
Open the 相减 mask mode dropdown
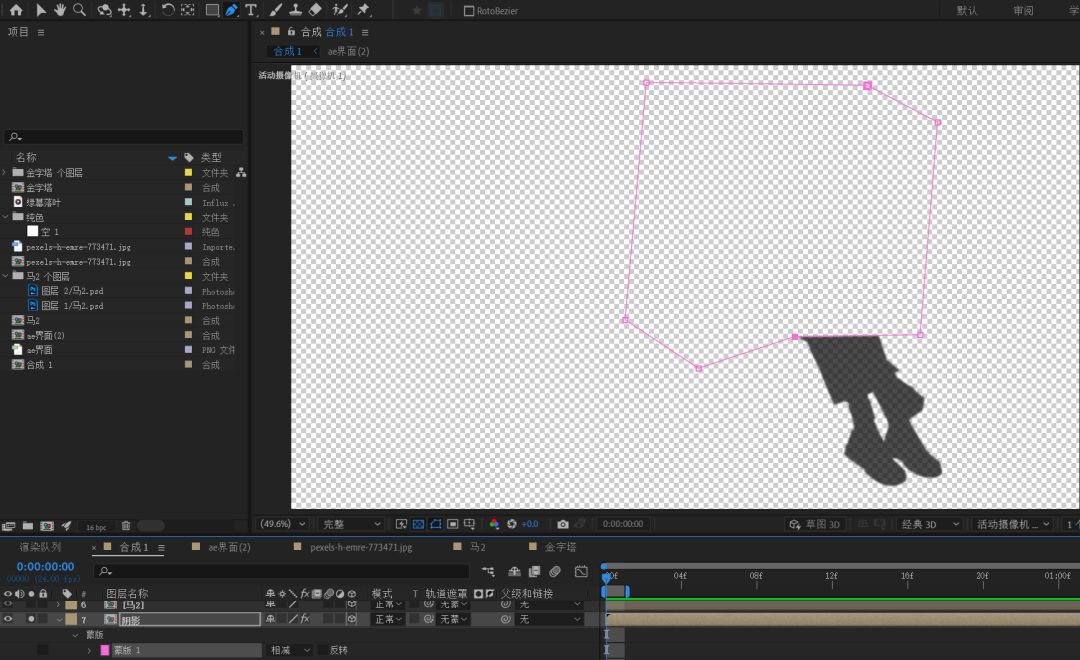tap(290, 650)
